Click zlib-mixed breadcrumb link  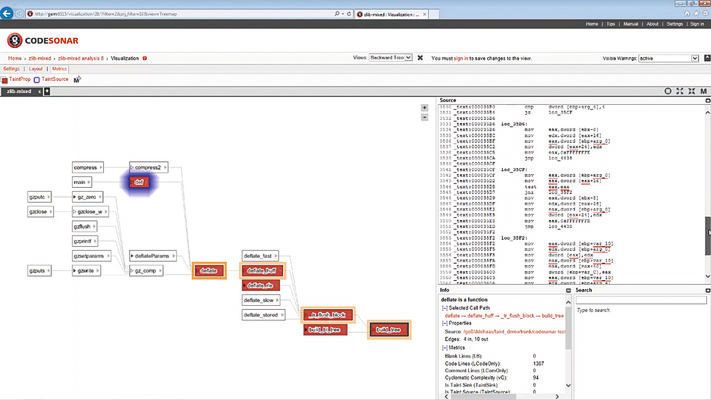pyautogui.click(x=40, y=59)
